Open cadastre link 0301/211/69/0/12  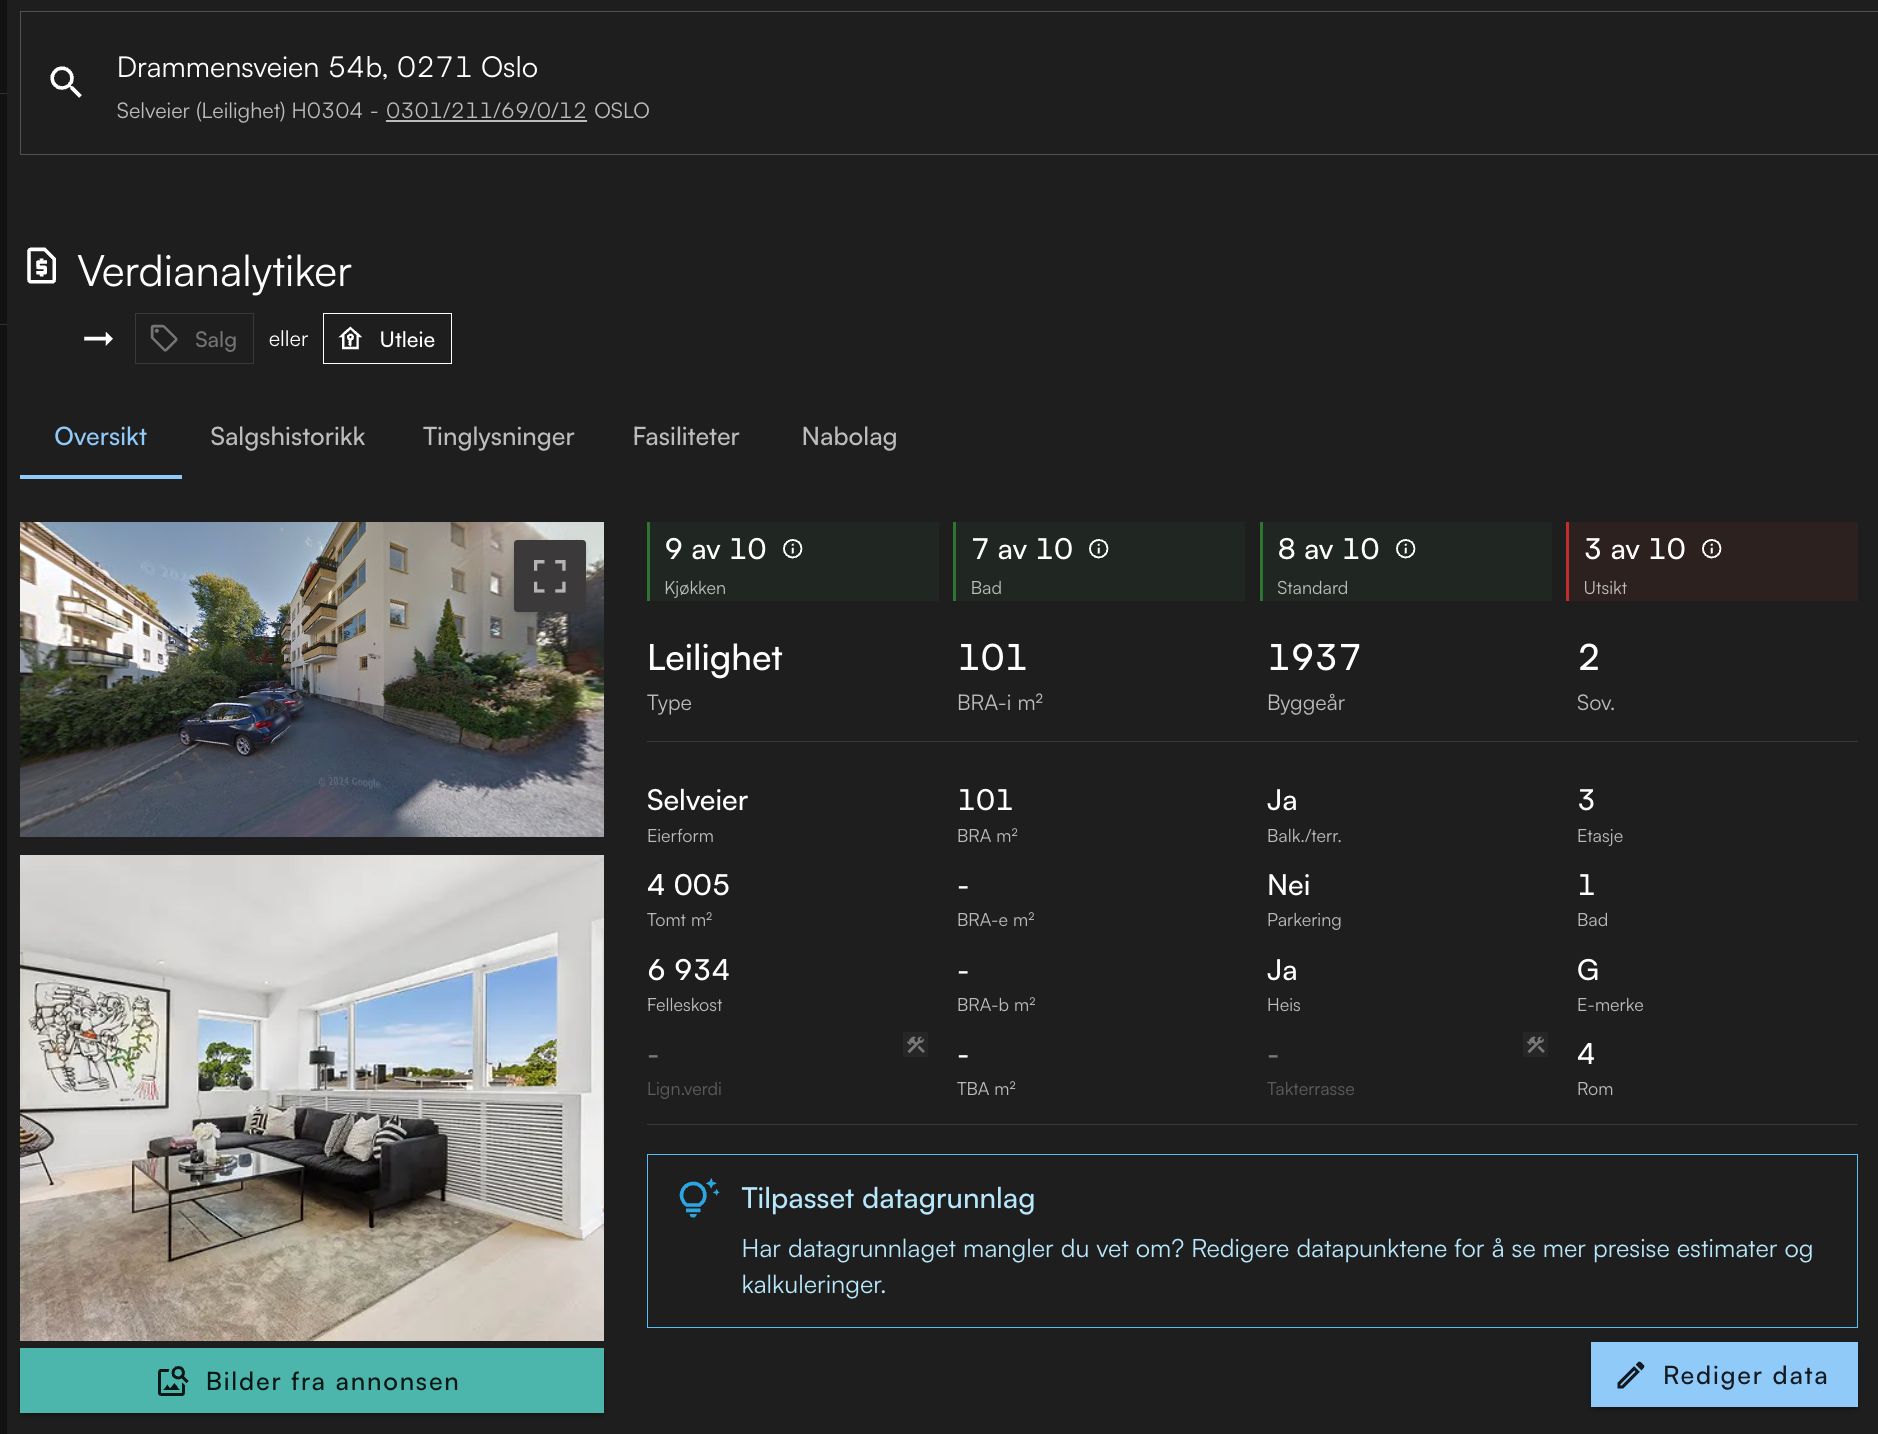[486, 111]
